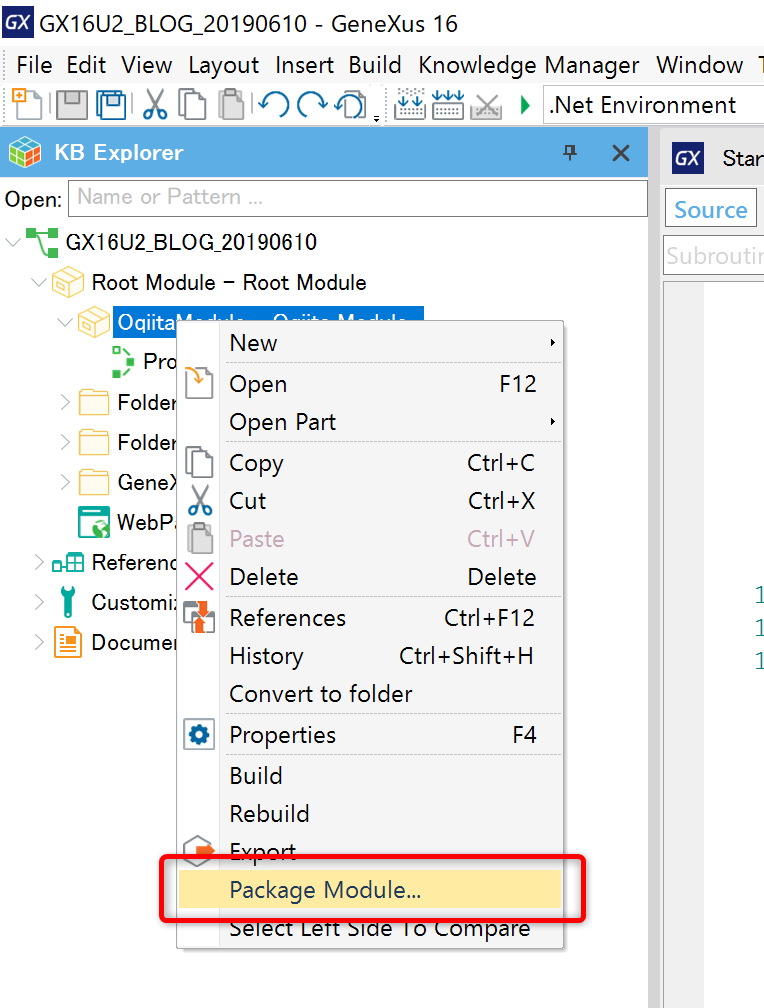Click the Rebuild All toolbar icon
The height and width of the screenshot is (1008, 764).
pyautogui.click(x=448, y=104)
